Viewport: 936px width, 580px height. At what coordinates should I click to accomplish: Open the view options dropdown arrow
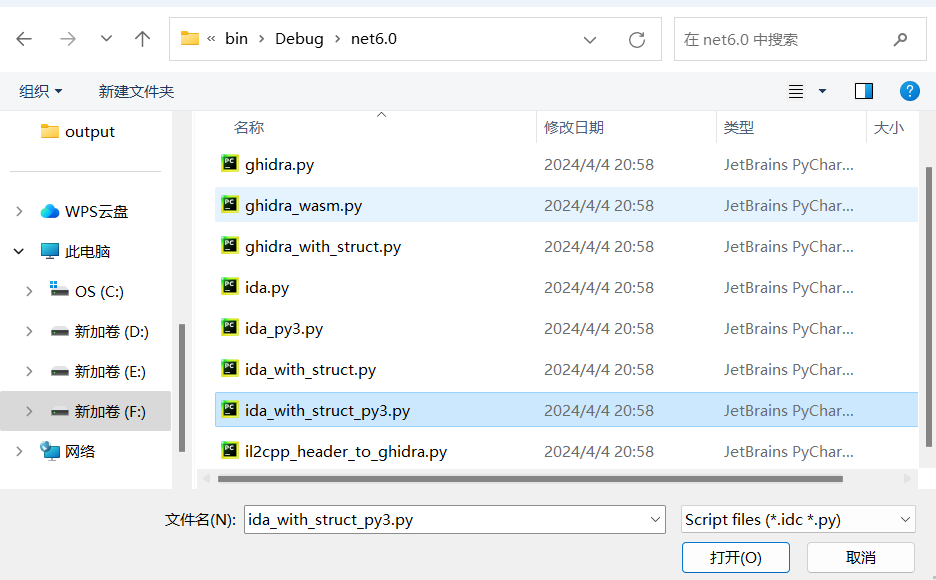[x=822, y=91]
